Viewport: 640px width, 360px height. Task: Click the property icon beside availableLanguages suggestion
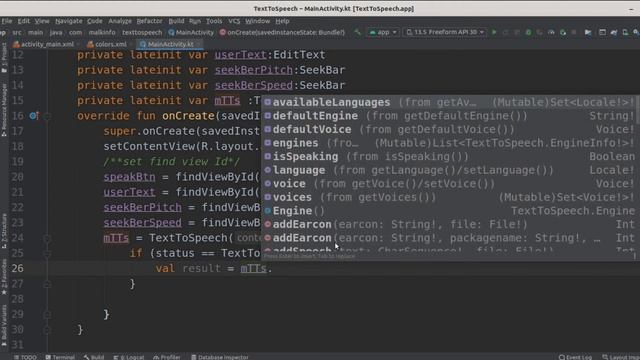coord(267,102)
